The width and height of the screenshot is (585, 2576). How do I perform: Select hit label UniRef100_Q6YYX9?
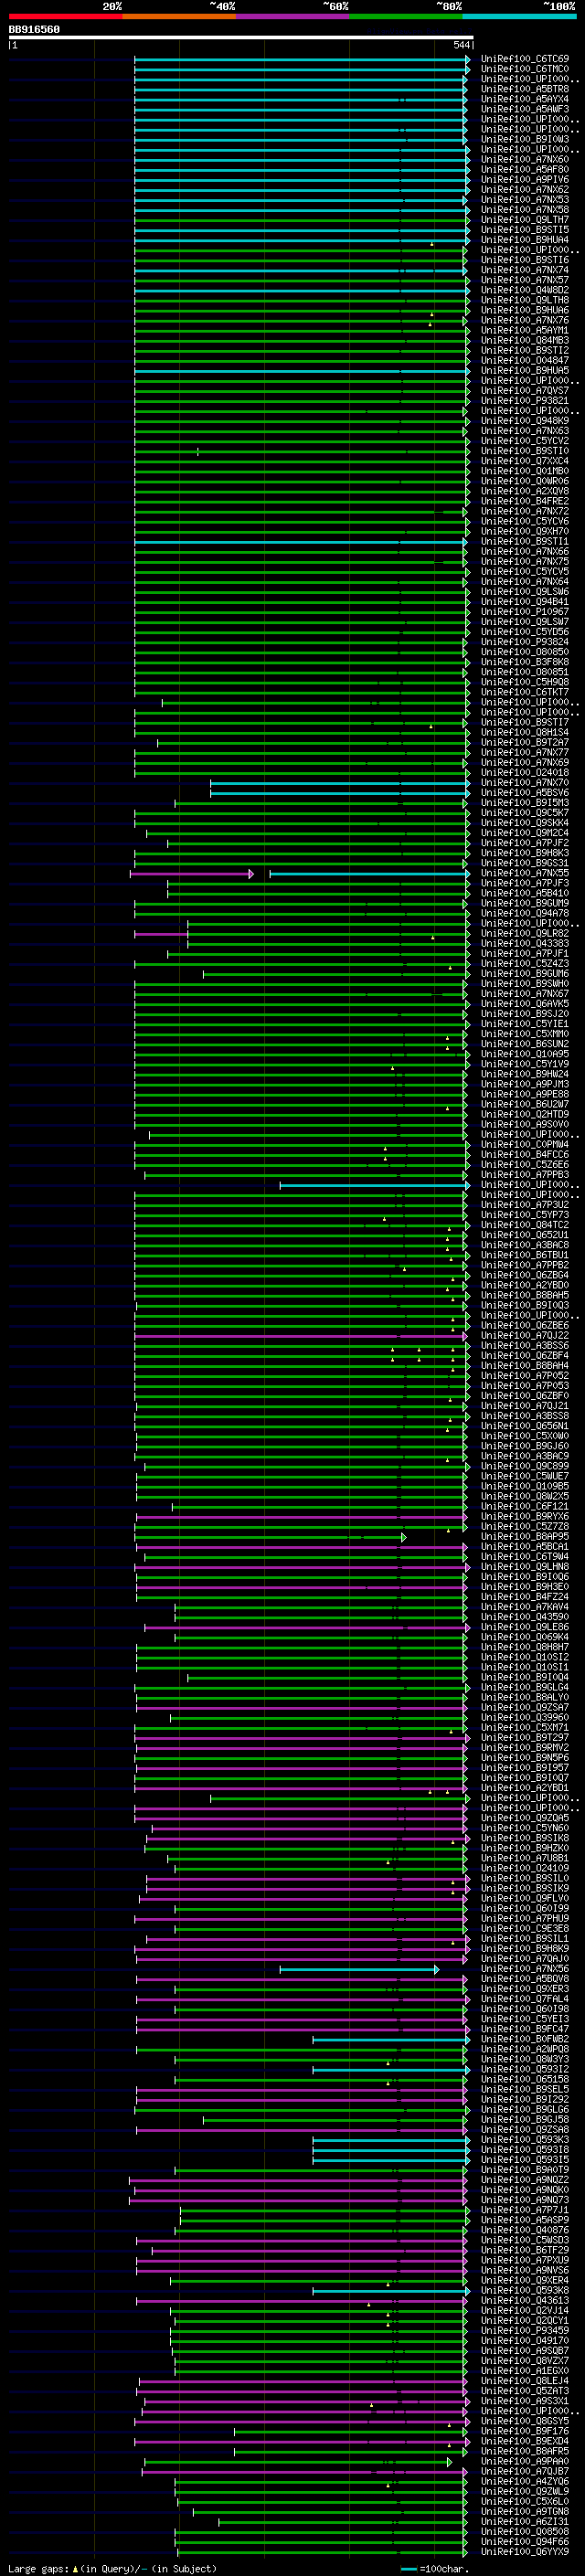coord(525,2551)
